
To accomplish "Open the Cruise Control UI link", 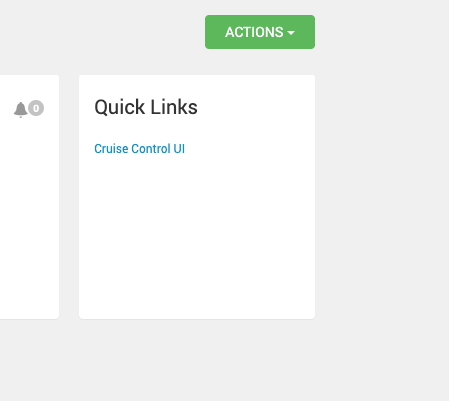I will [x=139, y=149].
